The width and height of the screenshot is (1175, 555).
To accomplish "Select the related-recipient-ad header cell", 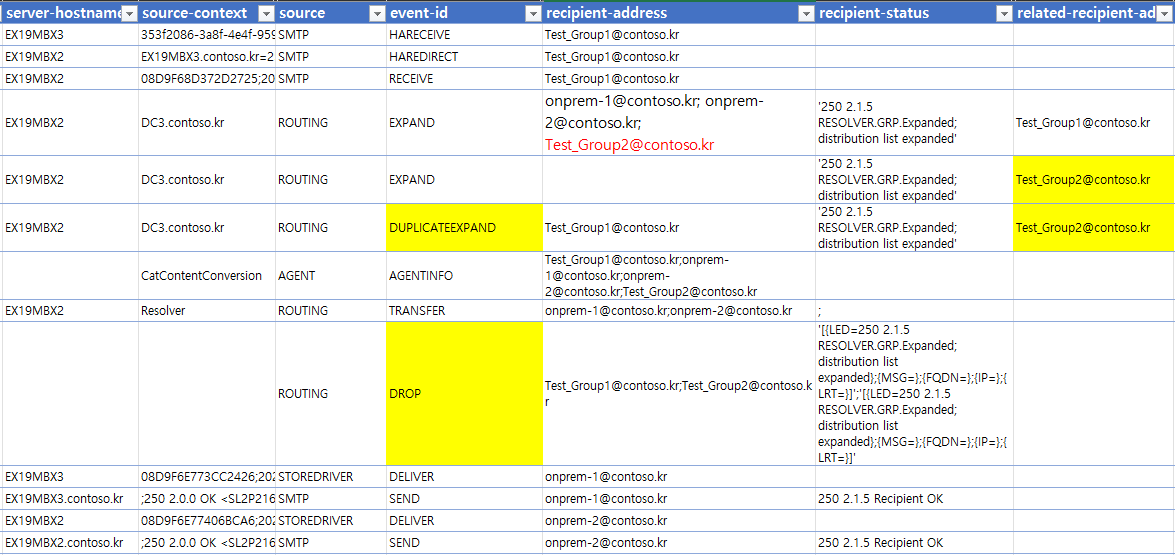I will (x=1095, y=14).
